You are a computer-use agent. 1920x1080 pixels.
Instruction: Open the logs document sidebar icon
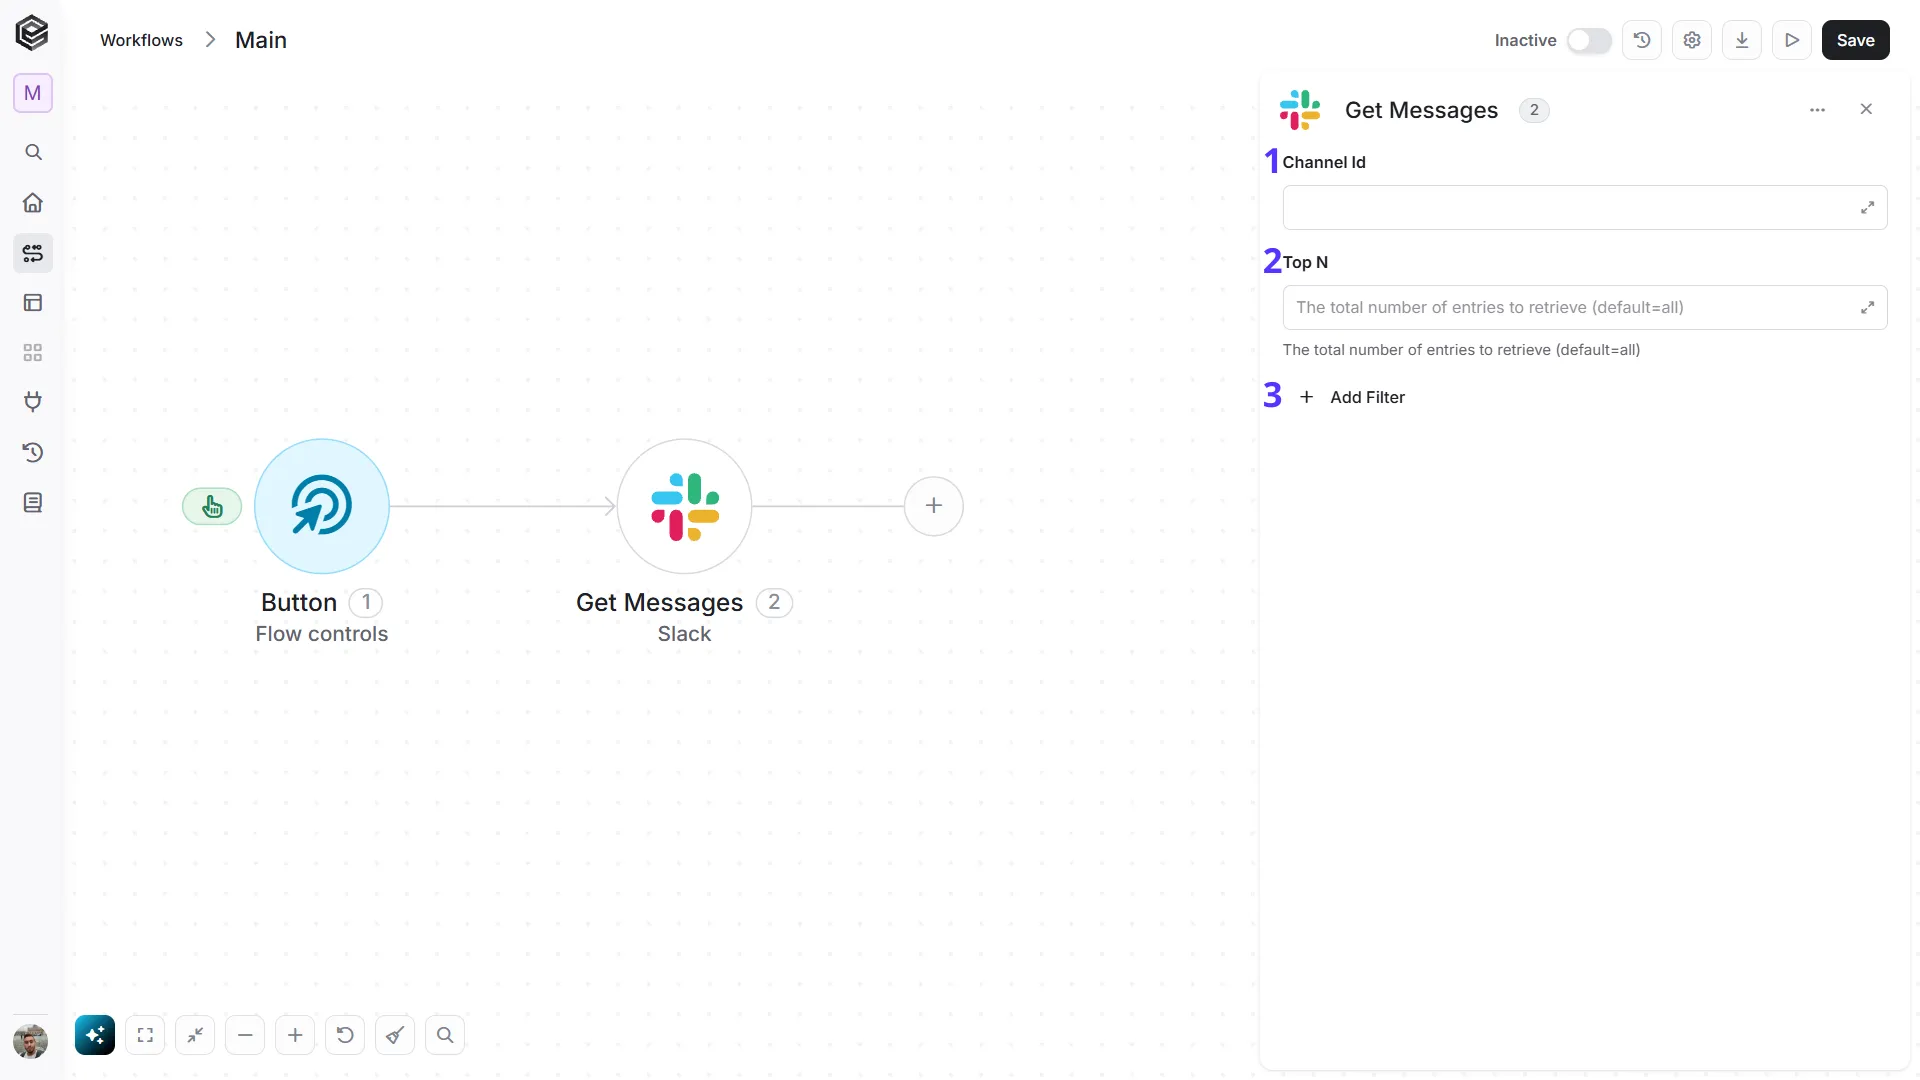point(33,502)
